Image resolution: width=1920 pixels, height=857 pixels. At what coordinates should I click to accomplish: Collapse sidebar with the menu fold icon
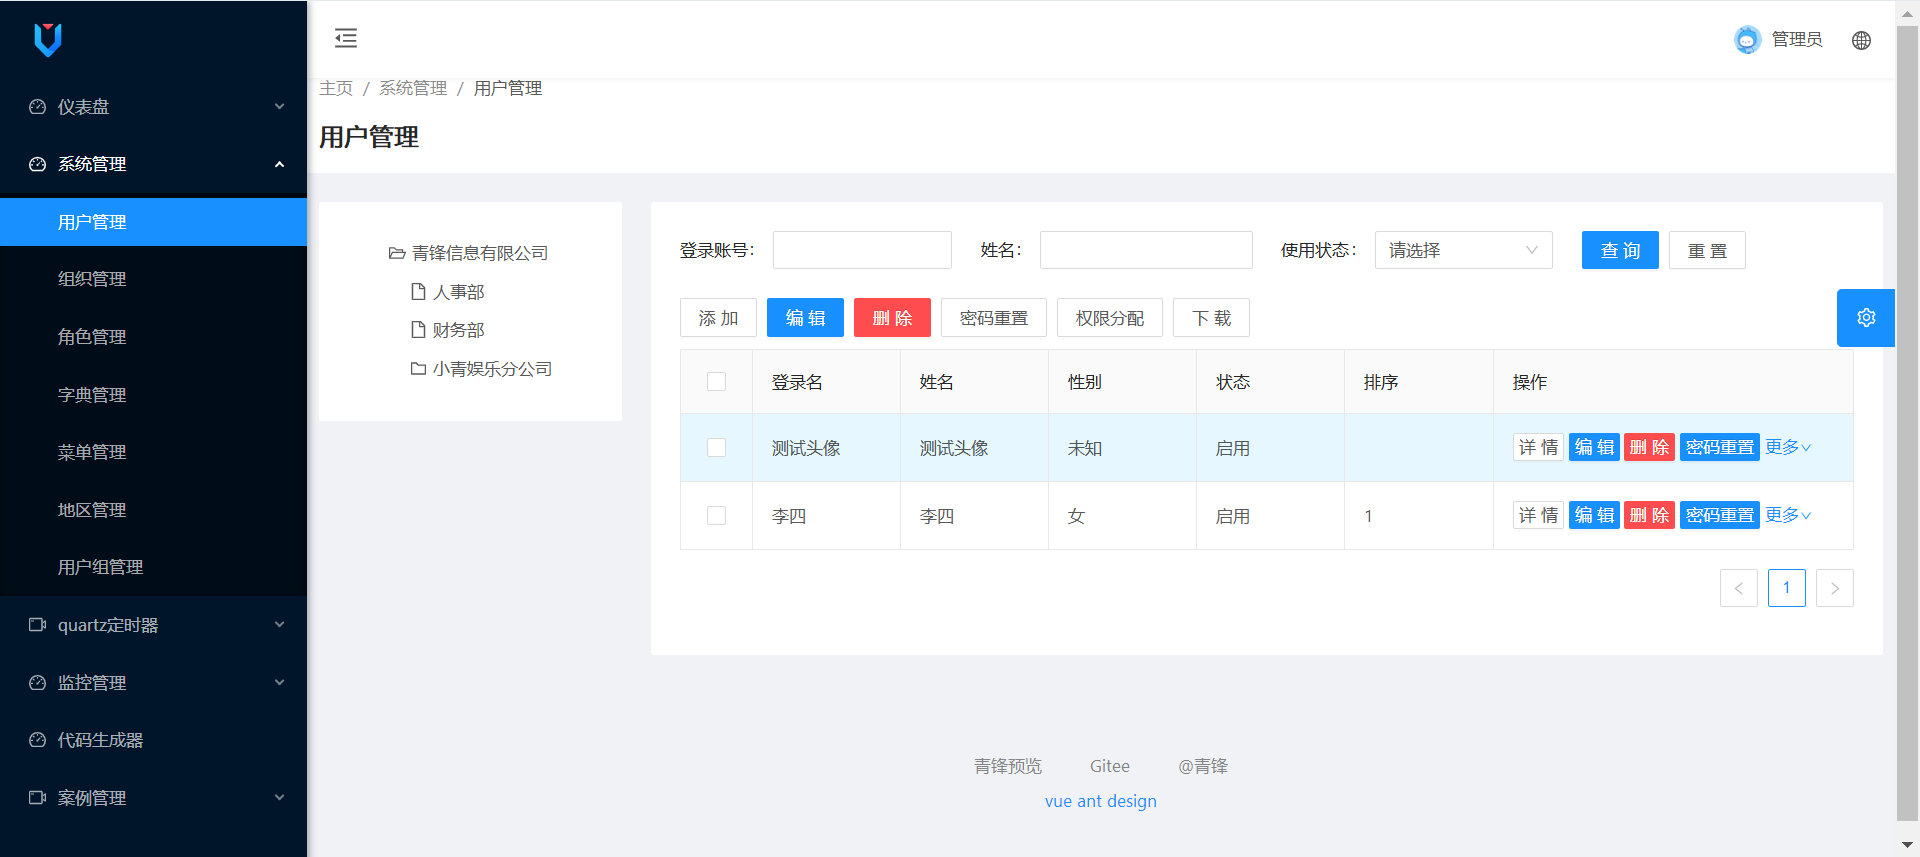pyautogui.click(x=346, y=39)
